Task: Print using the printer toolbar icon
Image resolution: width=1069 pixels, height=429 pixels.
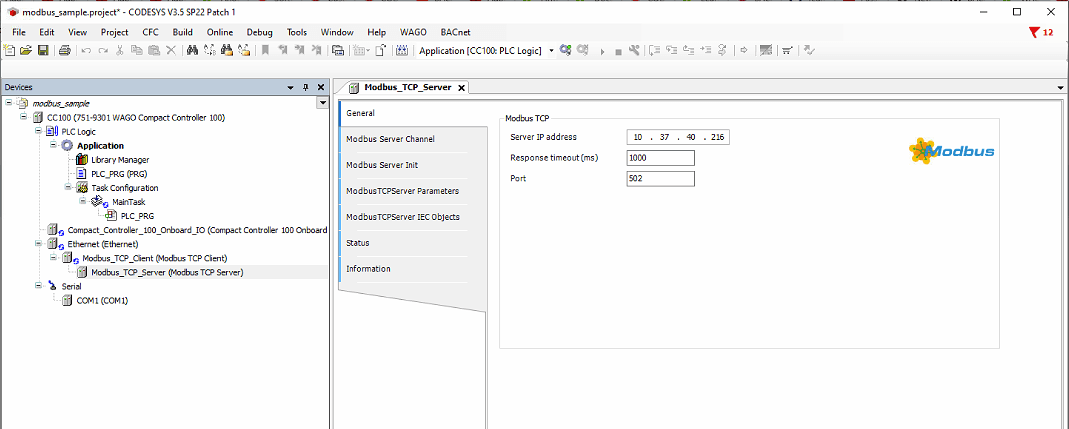Action: point(65,50)
